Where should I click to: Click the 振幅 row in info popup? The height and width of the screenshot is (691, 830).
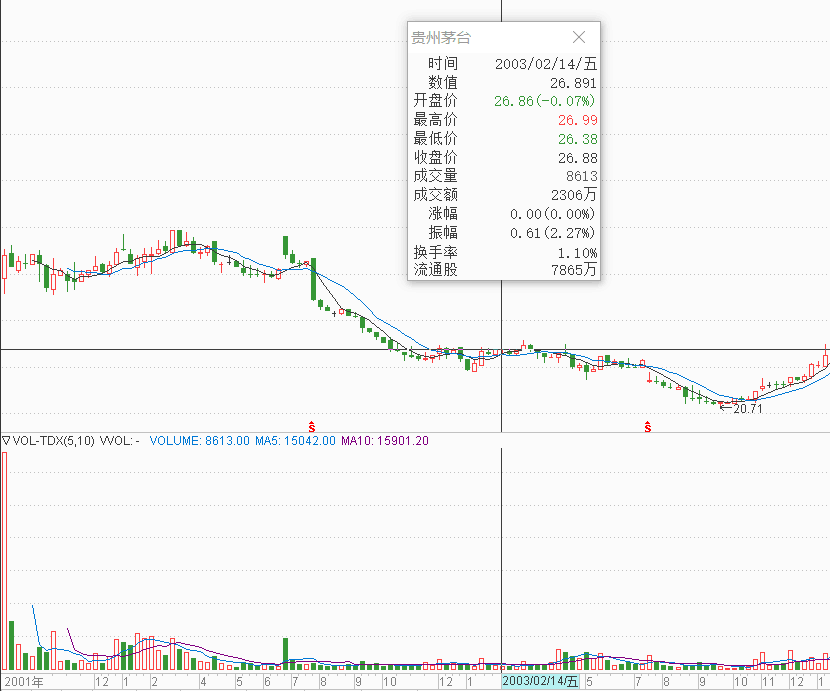coord(503,232)
